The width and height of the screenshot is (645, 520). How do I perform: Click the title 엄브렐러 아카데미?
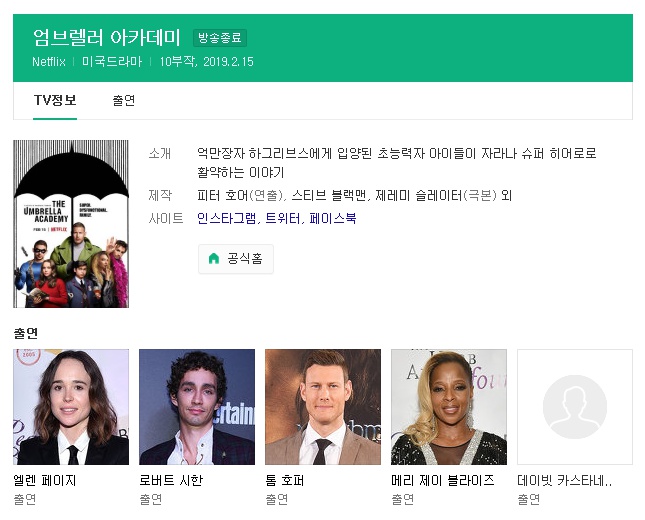pyautogui.click(x=107, y=38)
